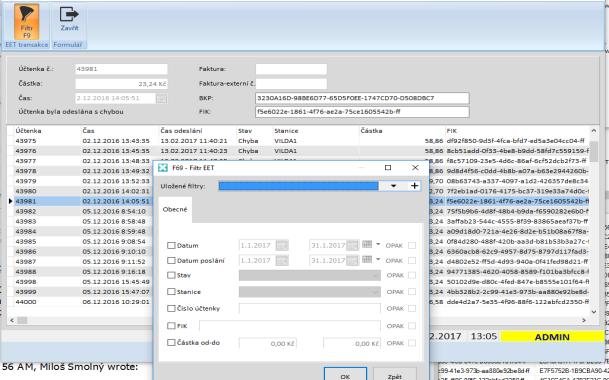Open calendar for Datum start date

pos(282,246)
